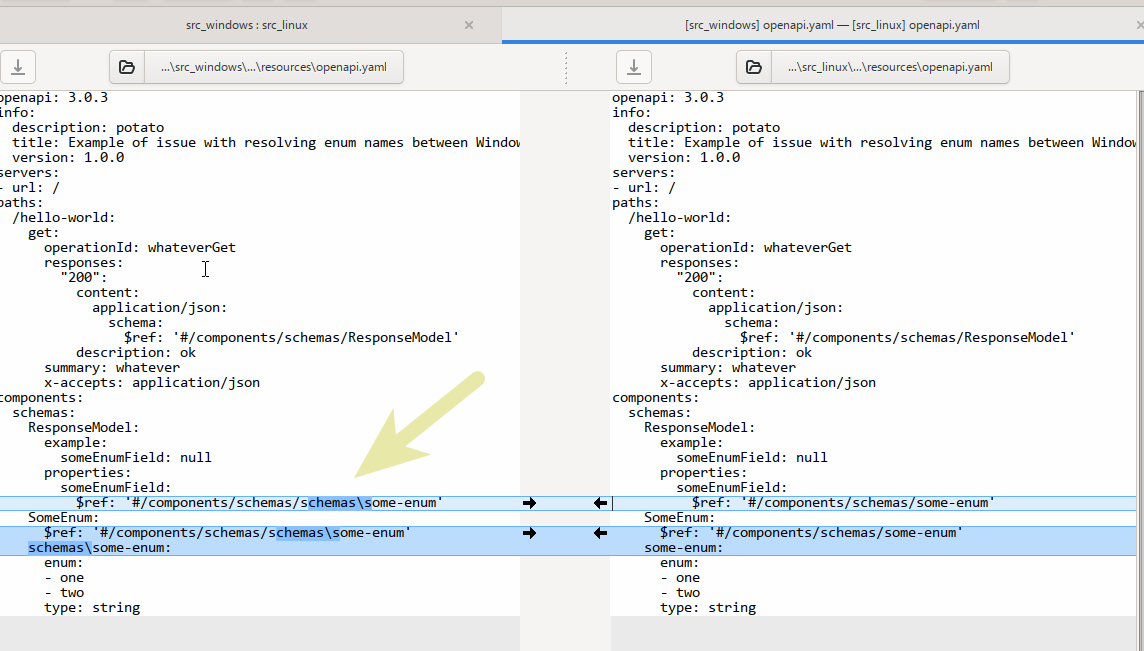The image size is (1144, 651).
Task: Click left pane schemas\some-enum: line
Action: pos(100,548)
